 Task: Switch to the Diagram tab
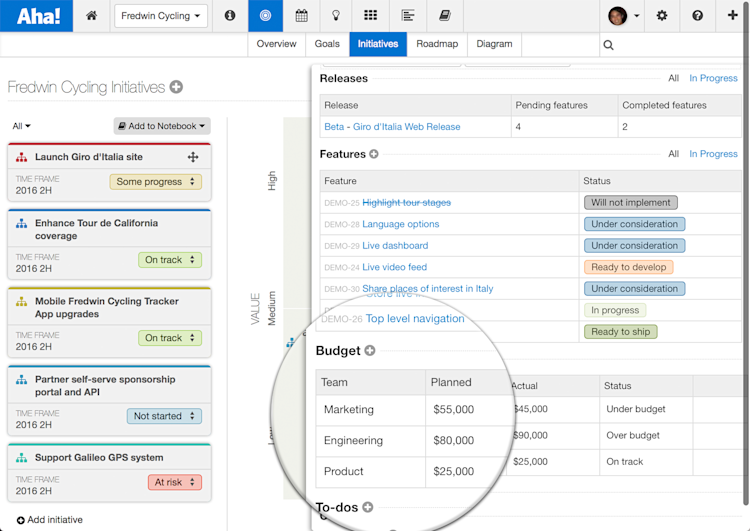[x=494, y=44]
